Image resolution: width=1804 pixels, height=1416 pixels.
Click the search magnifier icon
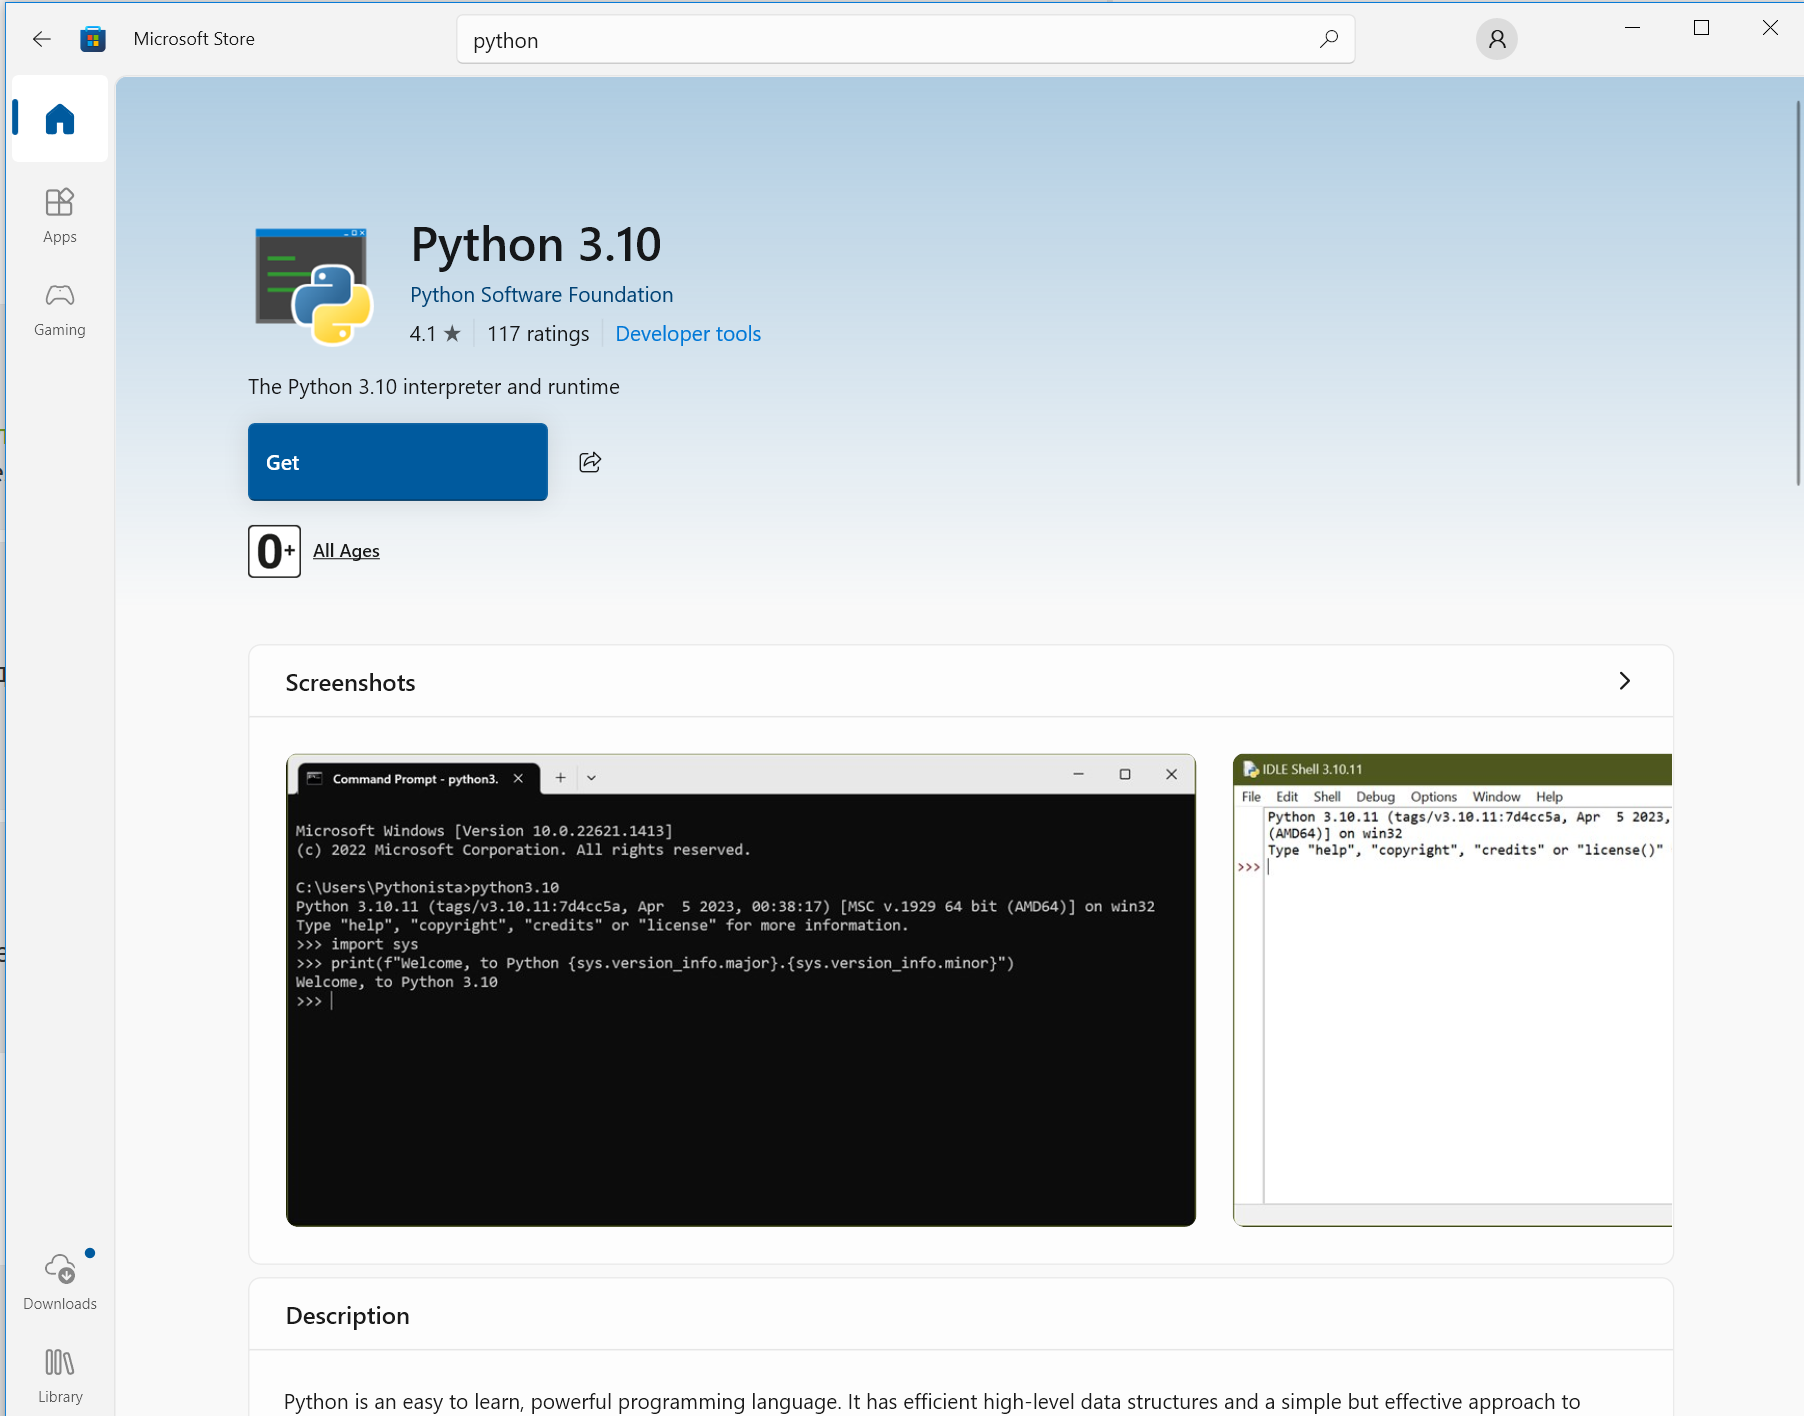[x=1328, y=39]
